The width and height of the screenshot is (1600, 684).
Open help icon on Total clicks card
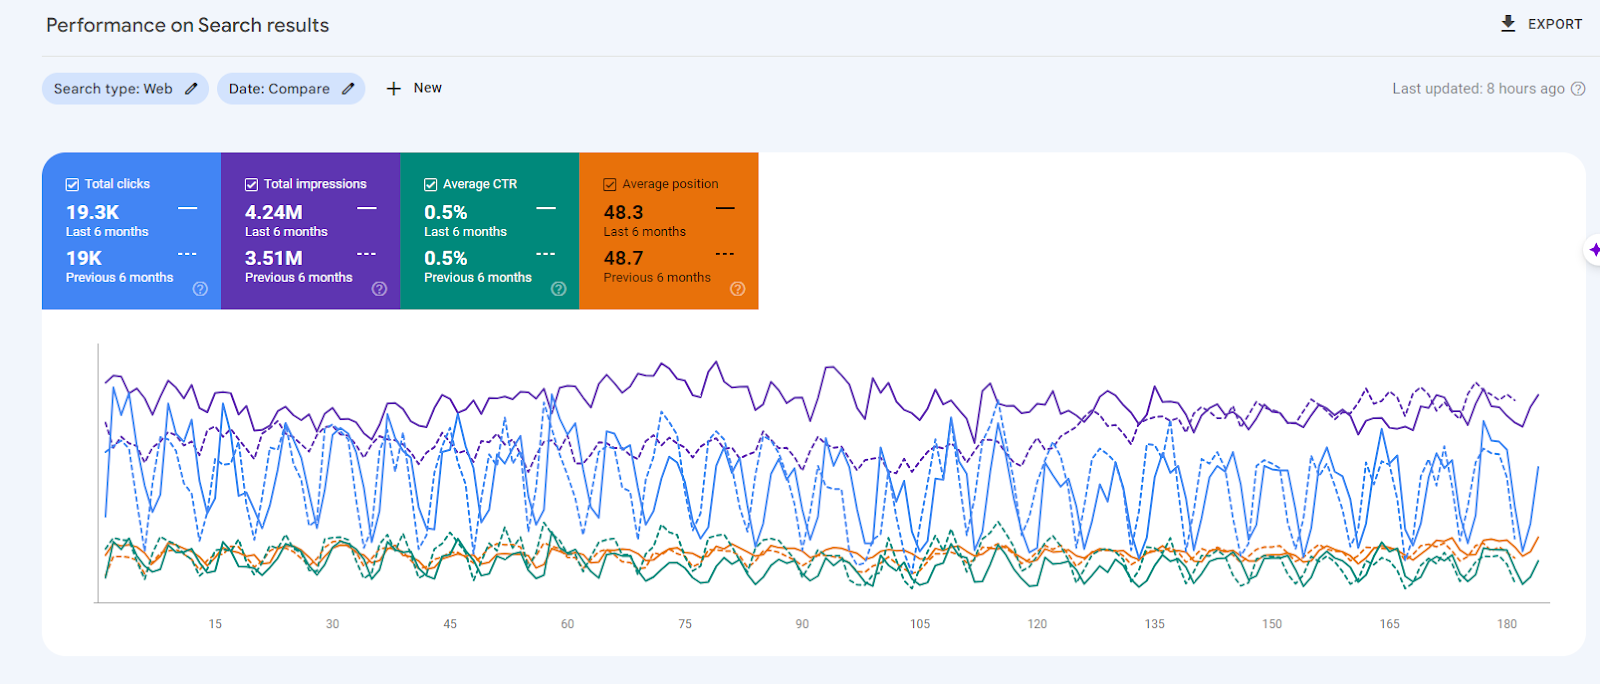coord(200,289)
